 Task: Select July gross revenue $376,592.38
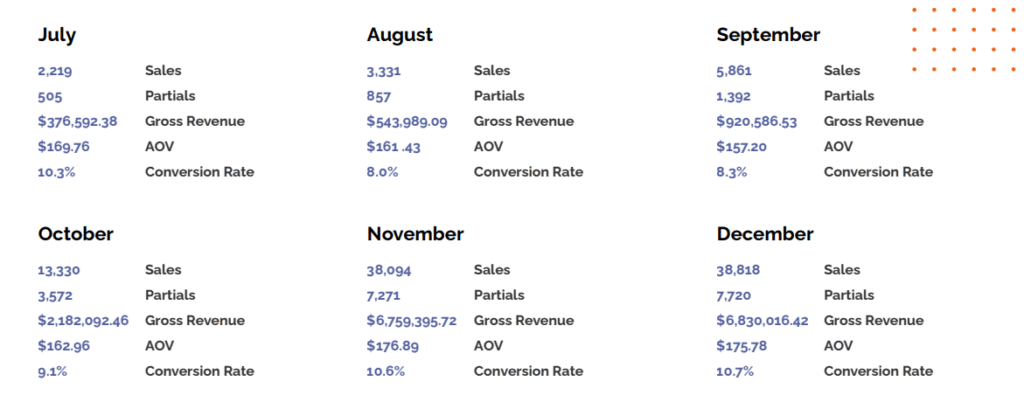[x=78, y=121]
